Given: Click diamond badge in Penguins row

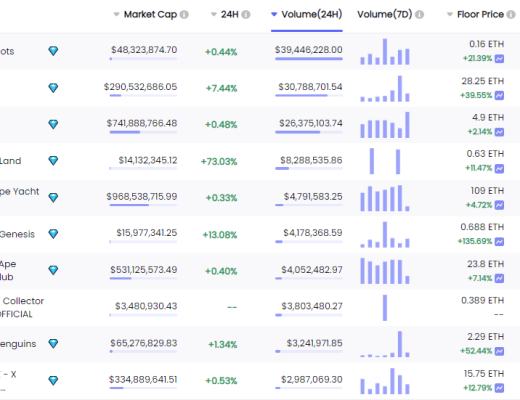Looking at the screenshot, I should [53, 343].
